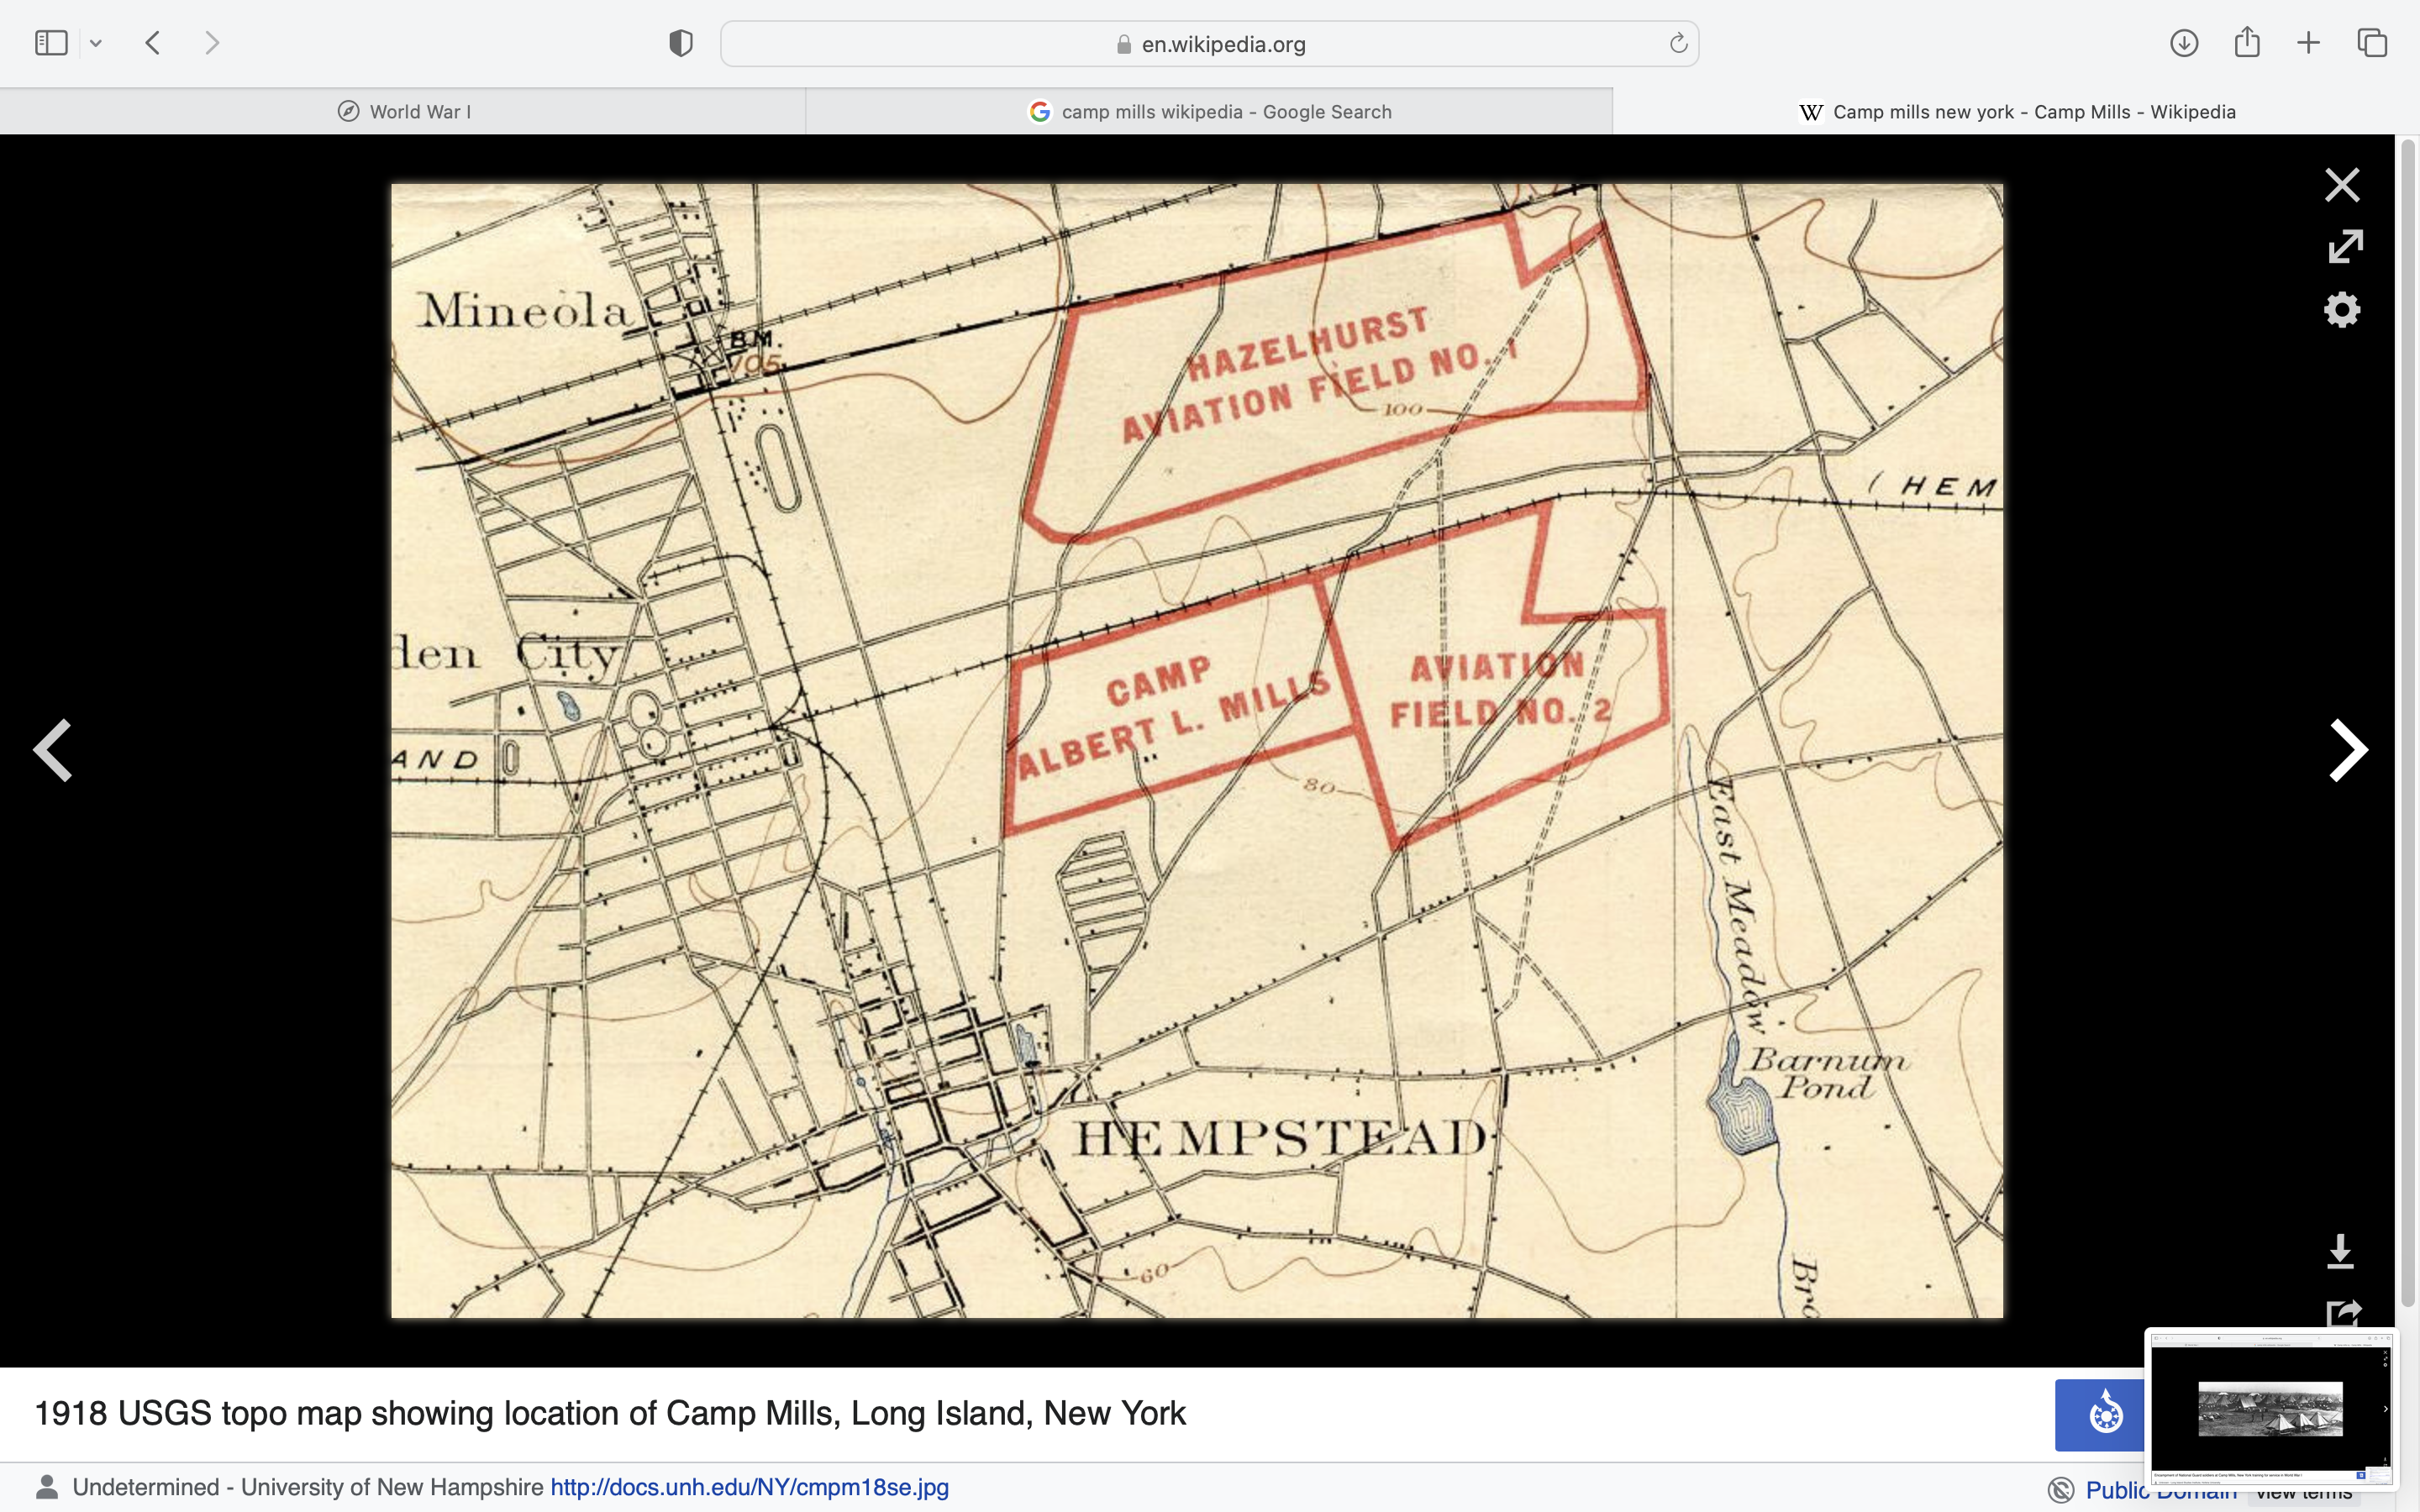Open the docs.unh.edu source link
This screenshot has height=1512, width=2420.
point(749,1487)
